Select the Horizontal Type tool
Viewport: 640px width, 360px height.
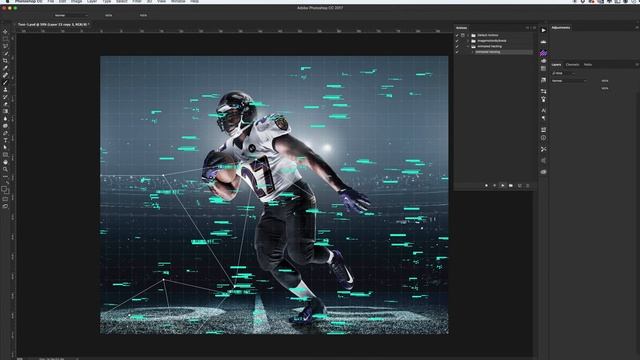tap(5, 140)
